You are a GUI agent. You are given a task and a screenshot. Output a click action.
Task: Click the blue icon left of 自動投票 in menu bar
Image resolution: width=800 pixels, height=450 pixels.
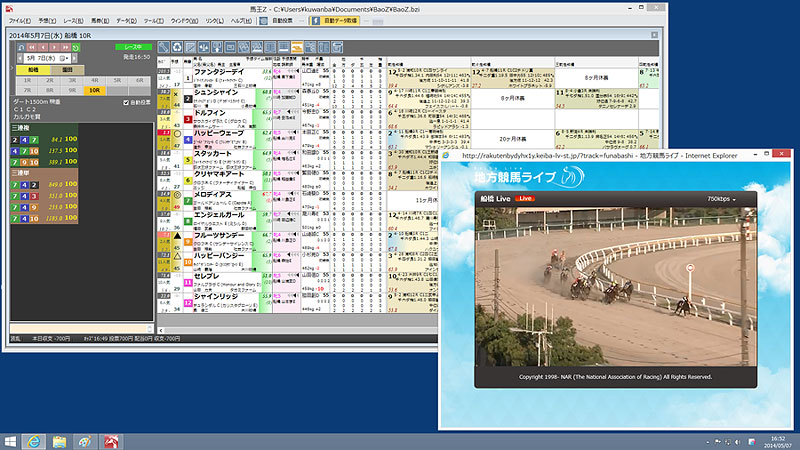click(x=263, y=21)
